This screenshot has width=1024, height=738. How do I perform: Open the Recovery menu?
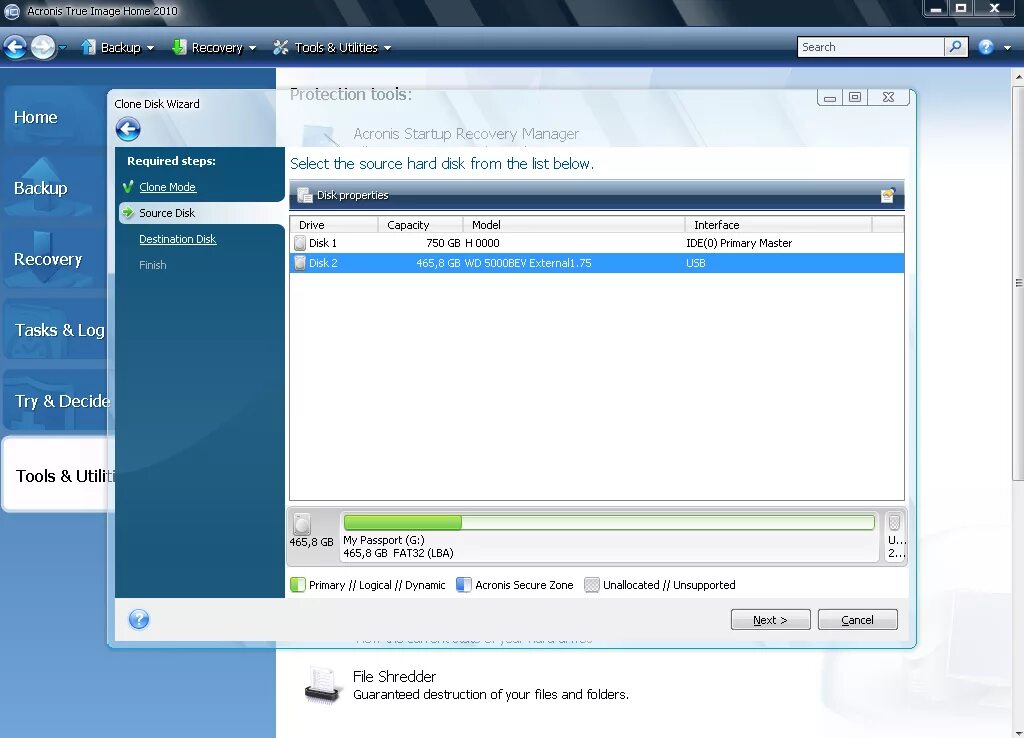pyautogui.click(x=214, y=47)
